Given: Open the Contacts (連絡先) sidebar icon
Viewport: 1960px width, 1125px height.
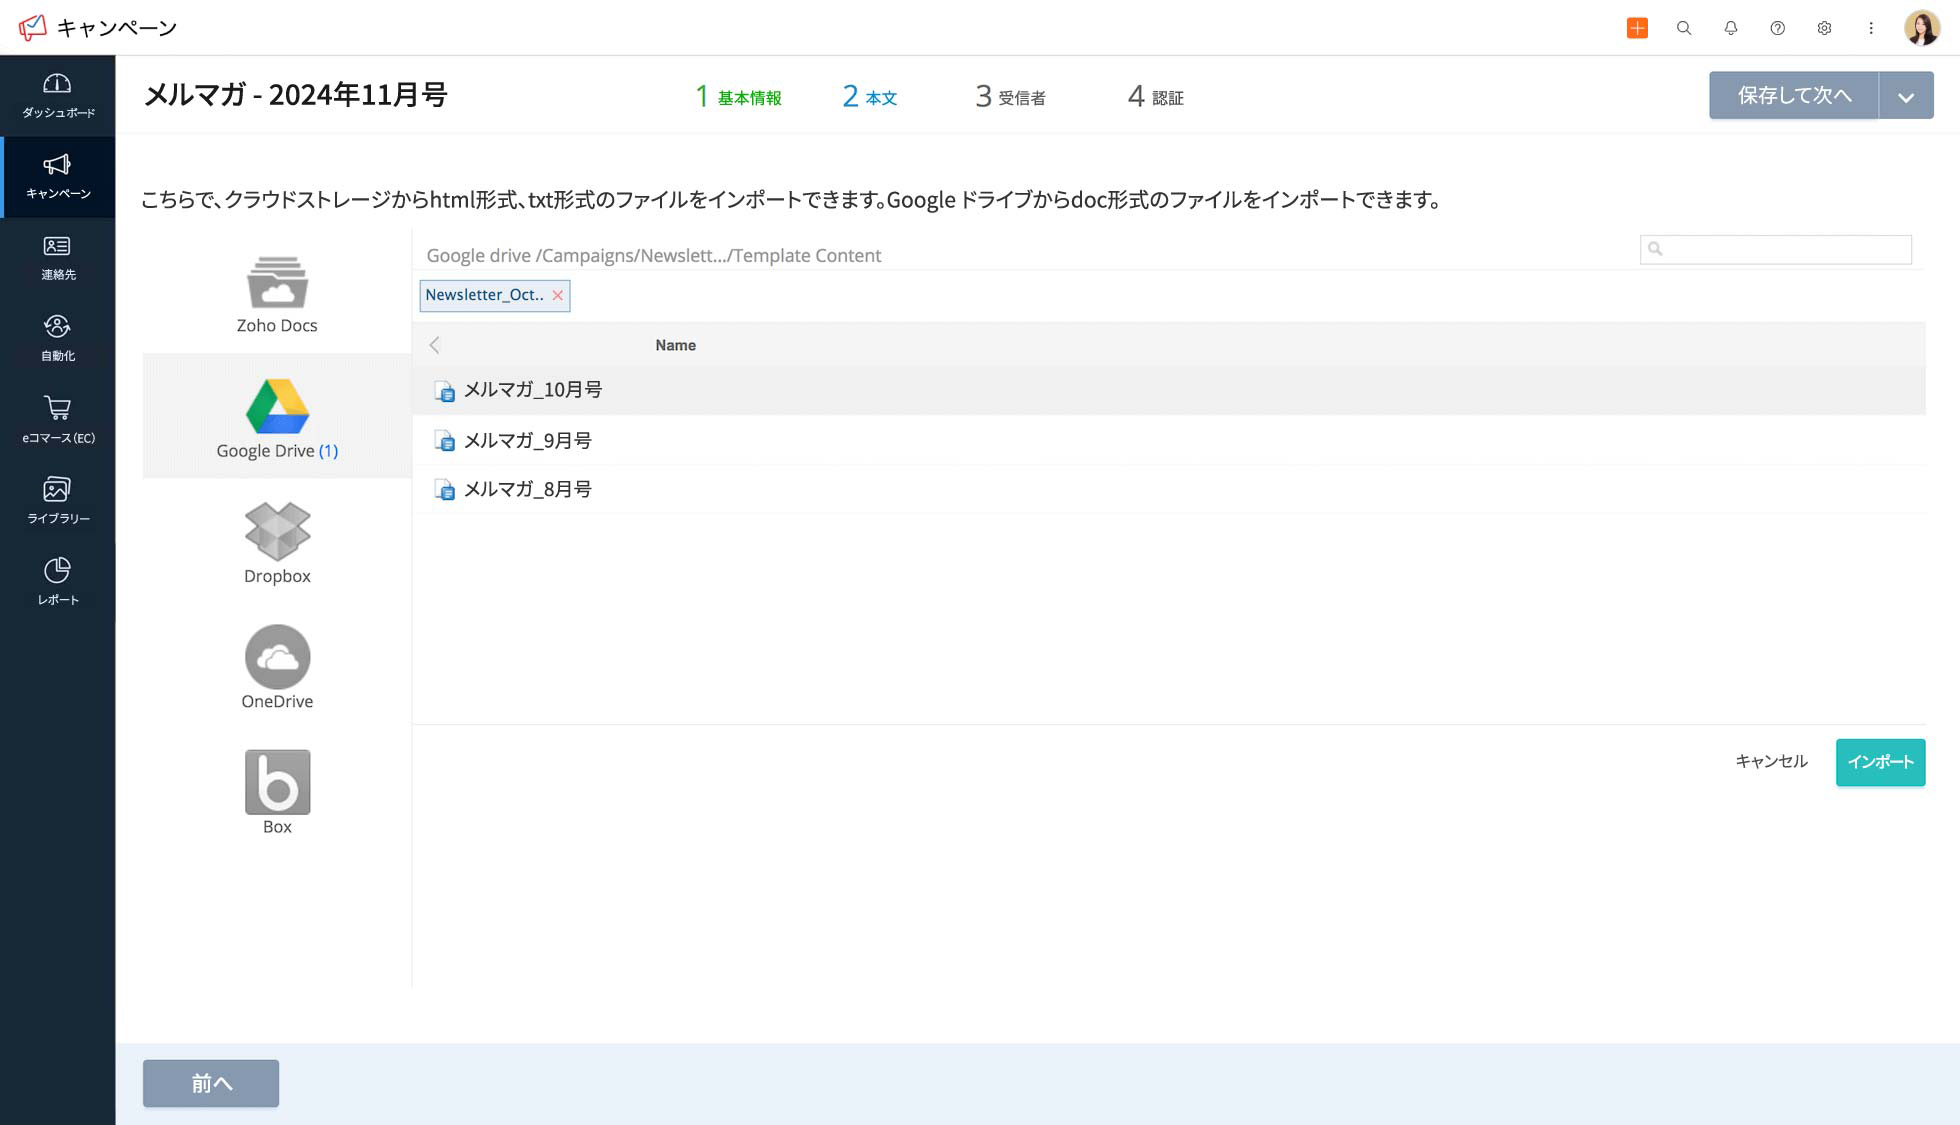Looking at the screenshot, I should tap(57, 257).
